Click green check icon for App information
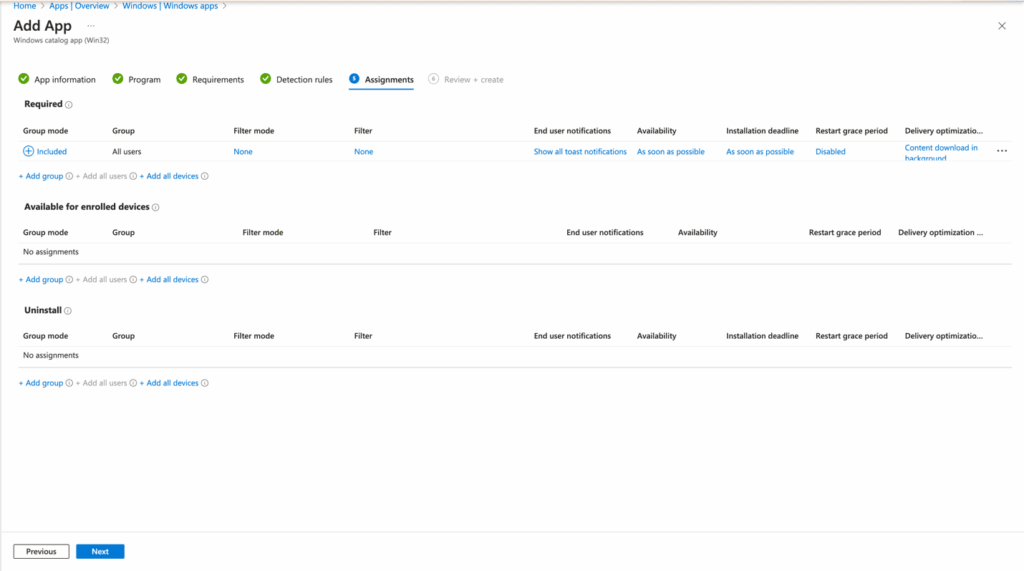This screenshot has height=571, width=1024. pyautogui.click(x=24, y=79)
